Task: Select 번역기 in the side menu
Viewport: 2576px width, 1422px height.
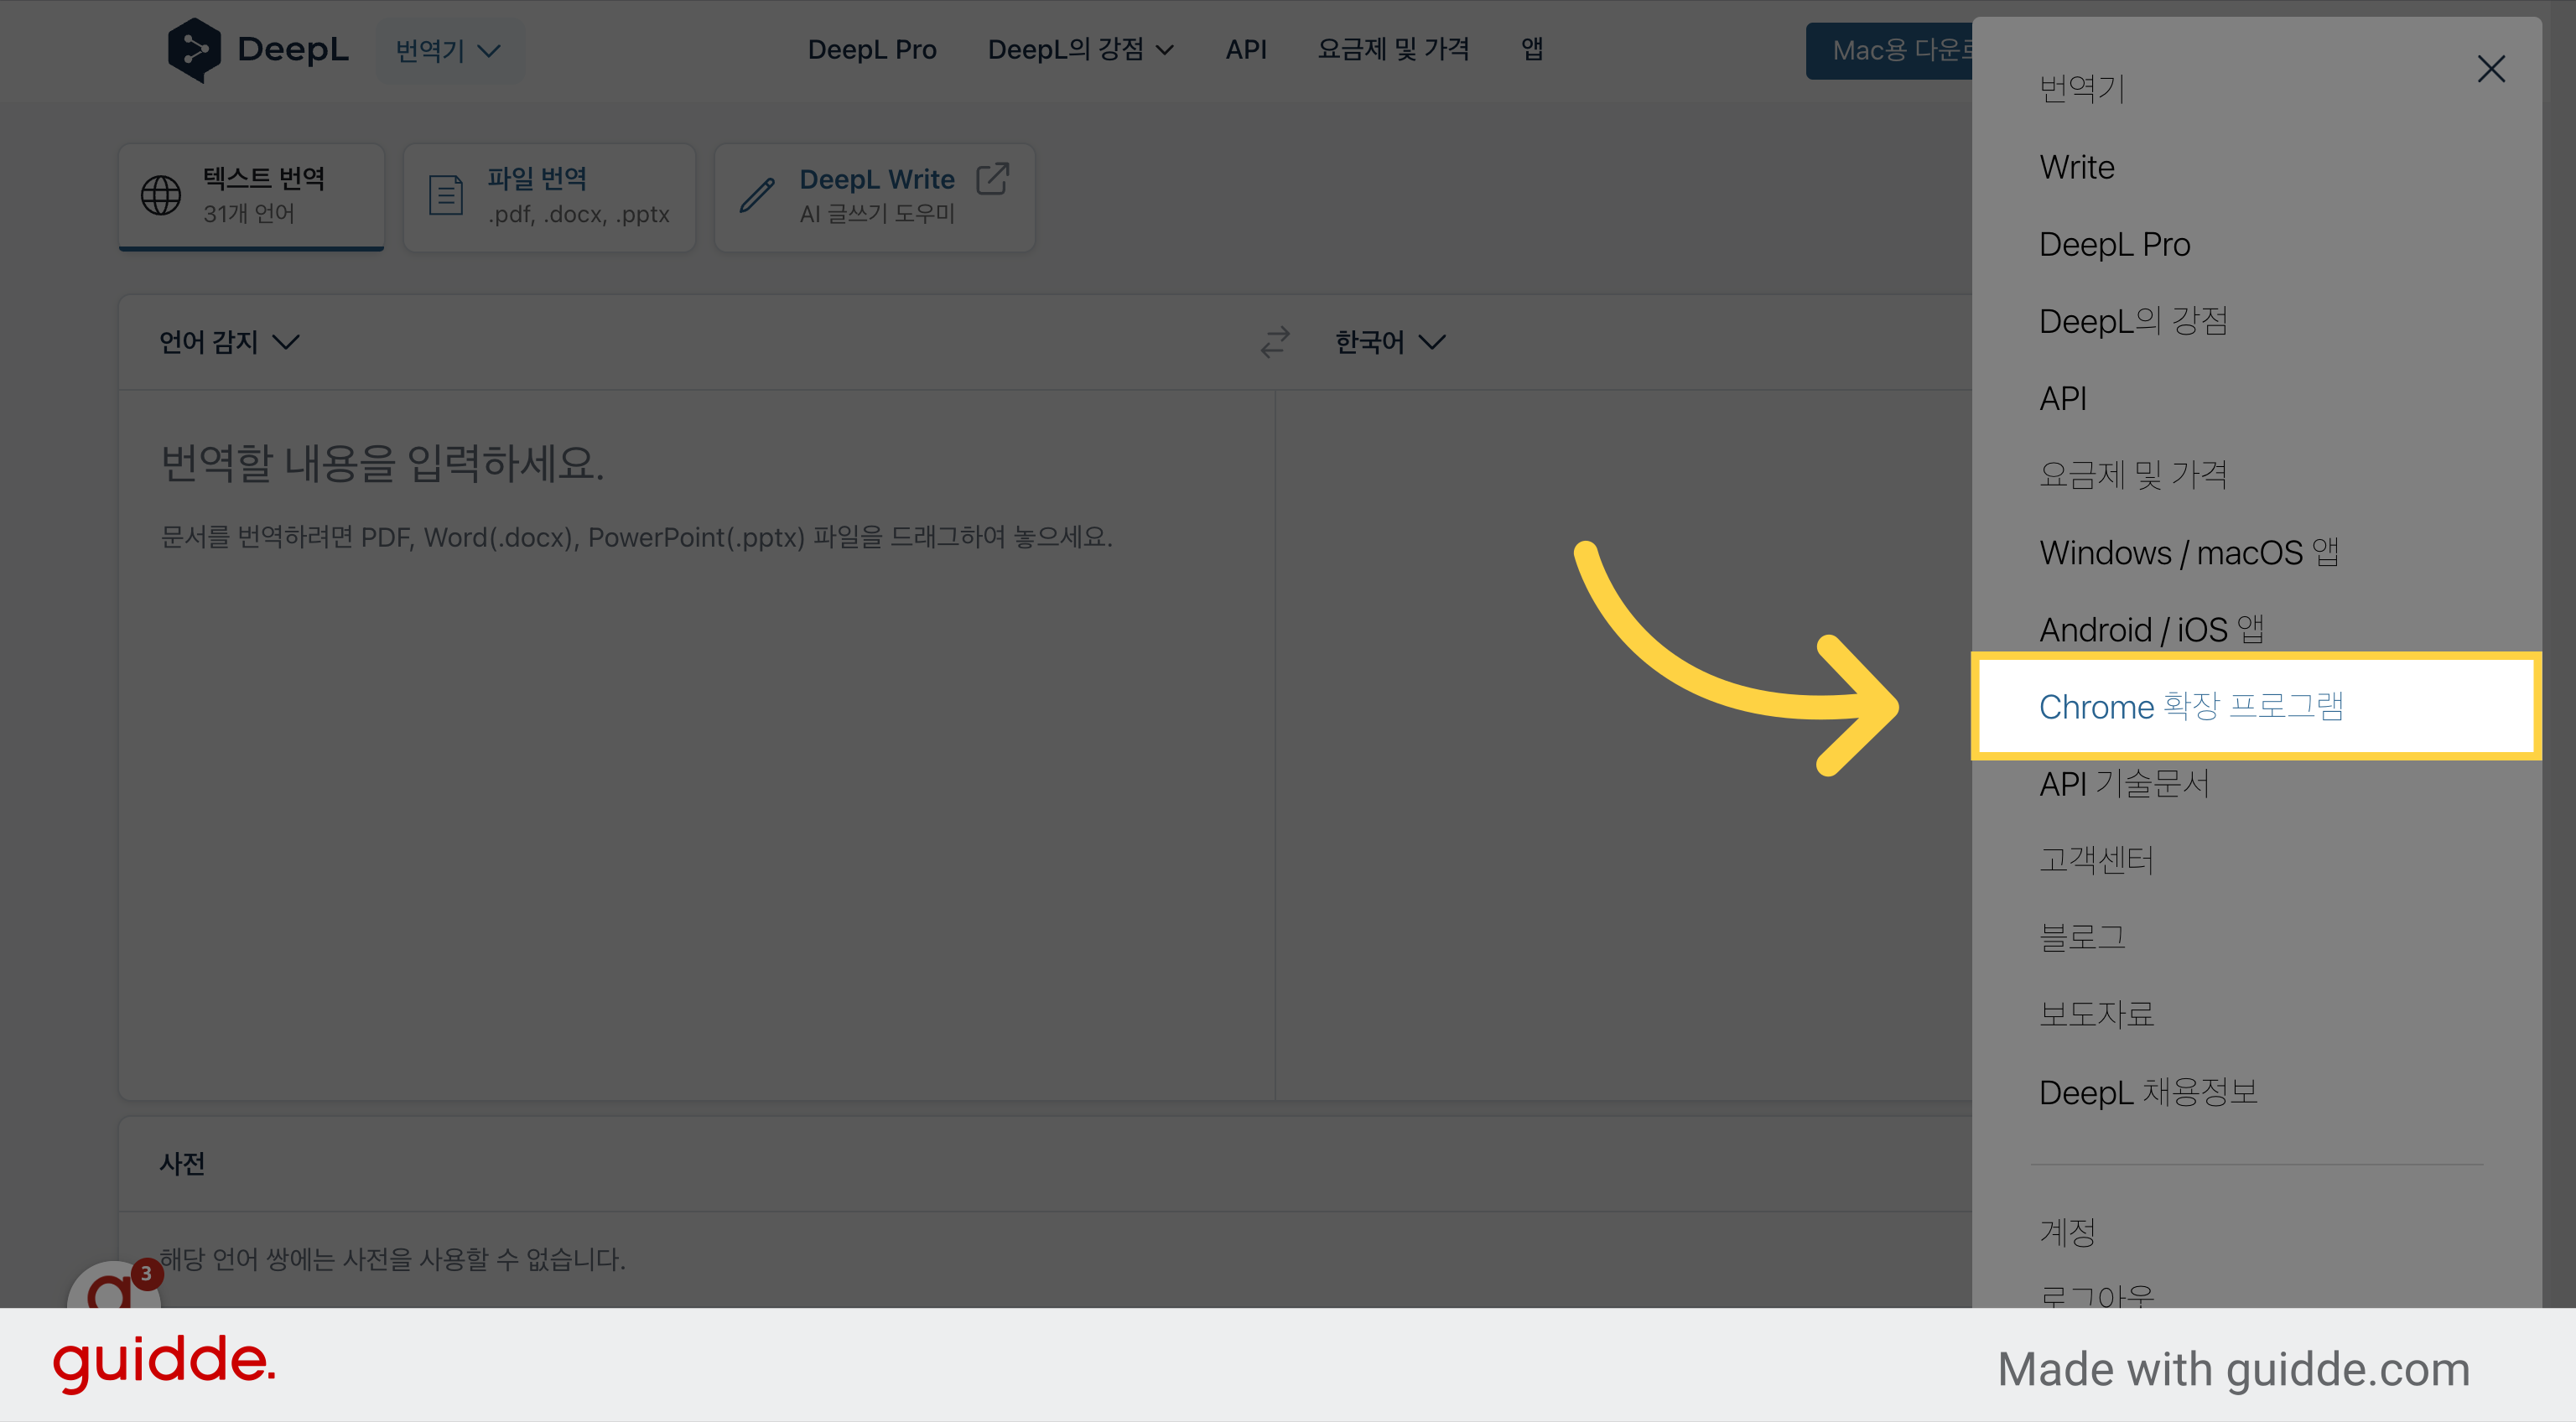Action: pyautogui.click(x=2082, y=90)
